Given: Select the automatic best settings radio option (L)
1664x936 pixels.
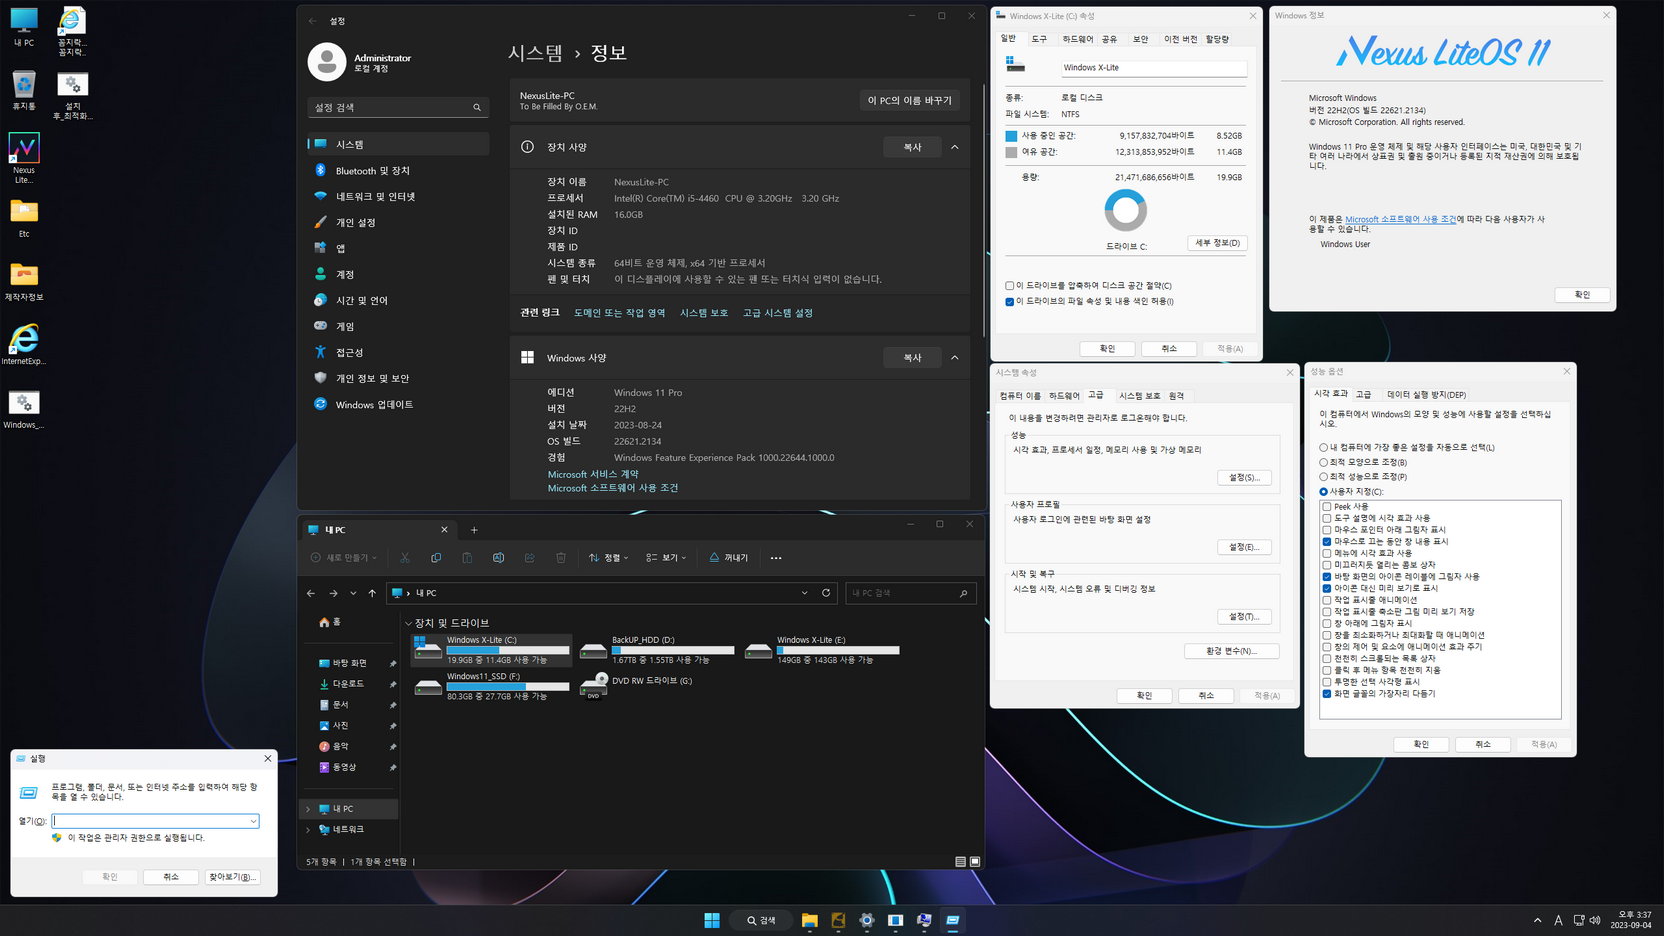Looking at the screenshot, I should [x=1324, y=448].
